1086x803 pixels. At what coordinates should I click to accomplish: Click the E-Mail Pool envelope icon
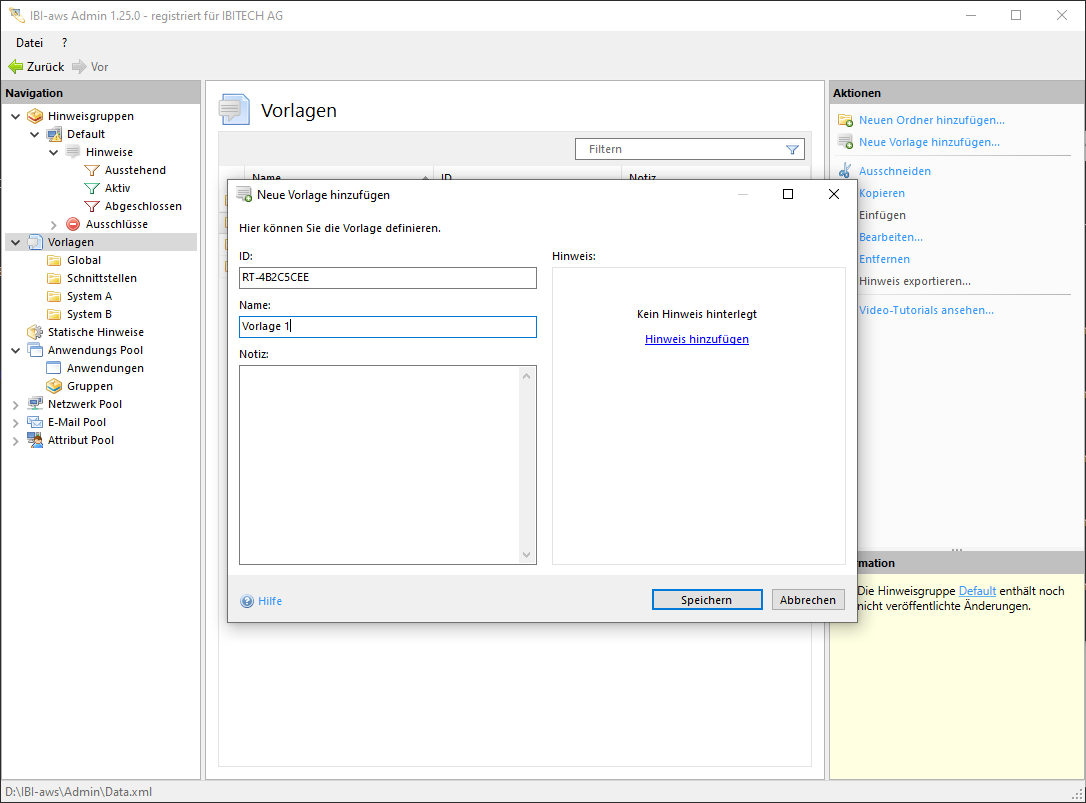tap(35, 422)
